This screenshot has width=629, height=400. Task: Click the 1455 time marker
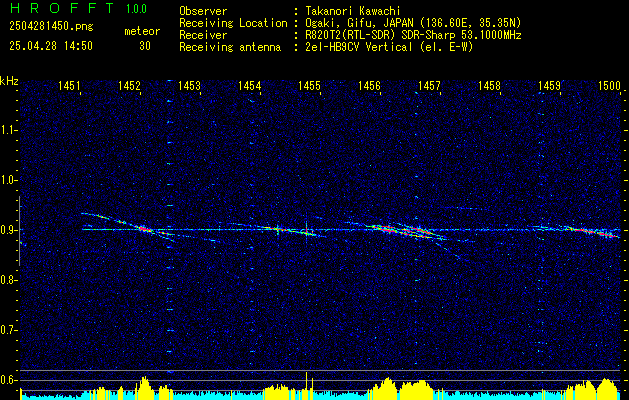click(x=310, y=85)
